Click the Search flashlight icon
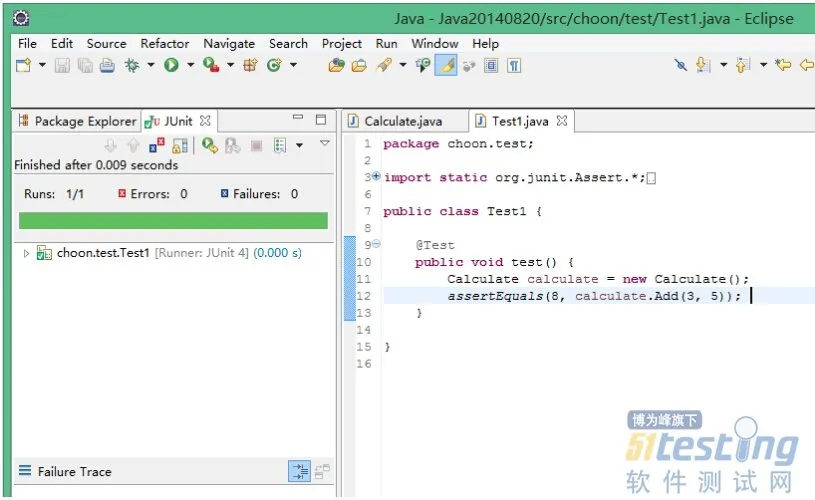815x500 pixels. (x=384, y=65)
